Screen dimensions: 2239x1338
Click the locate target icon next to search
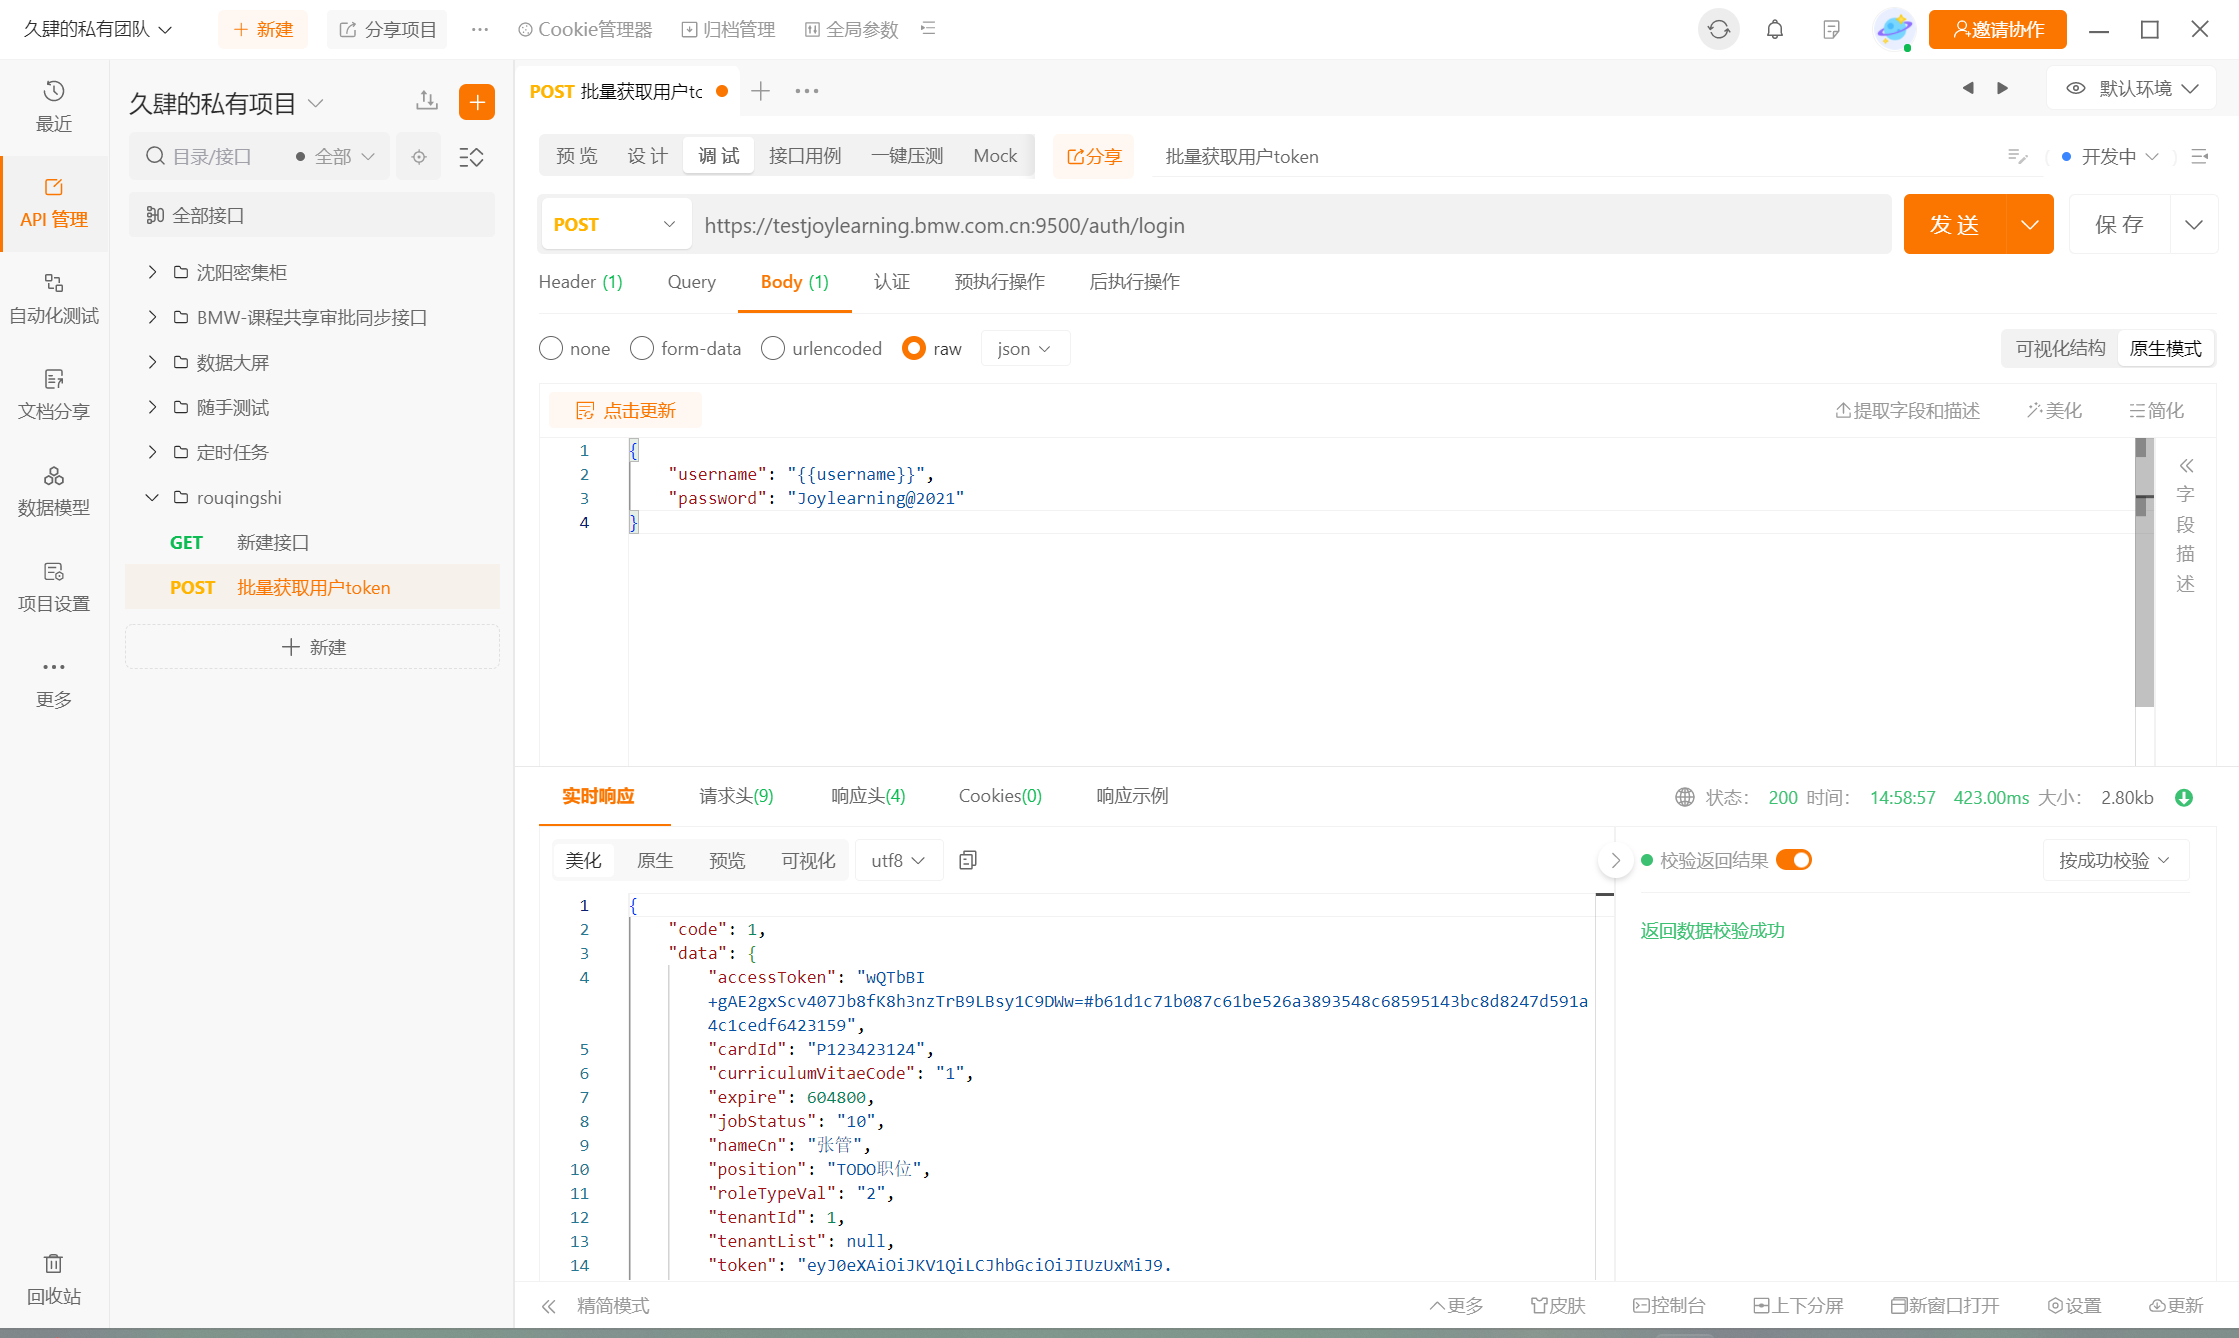[x=419, y=157]
